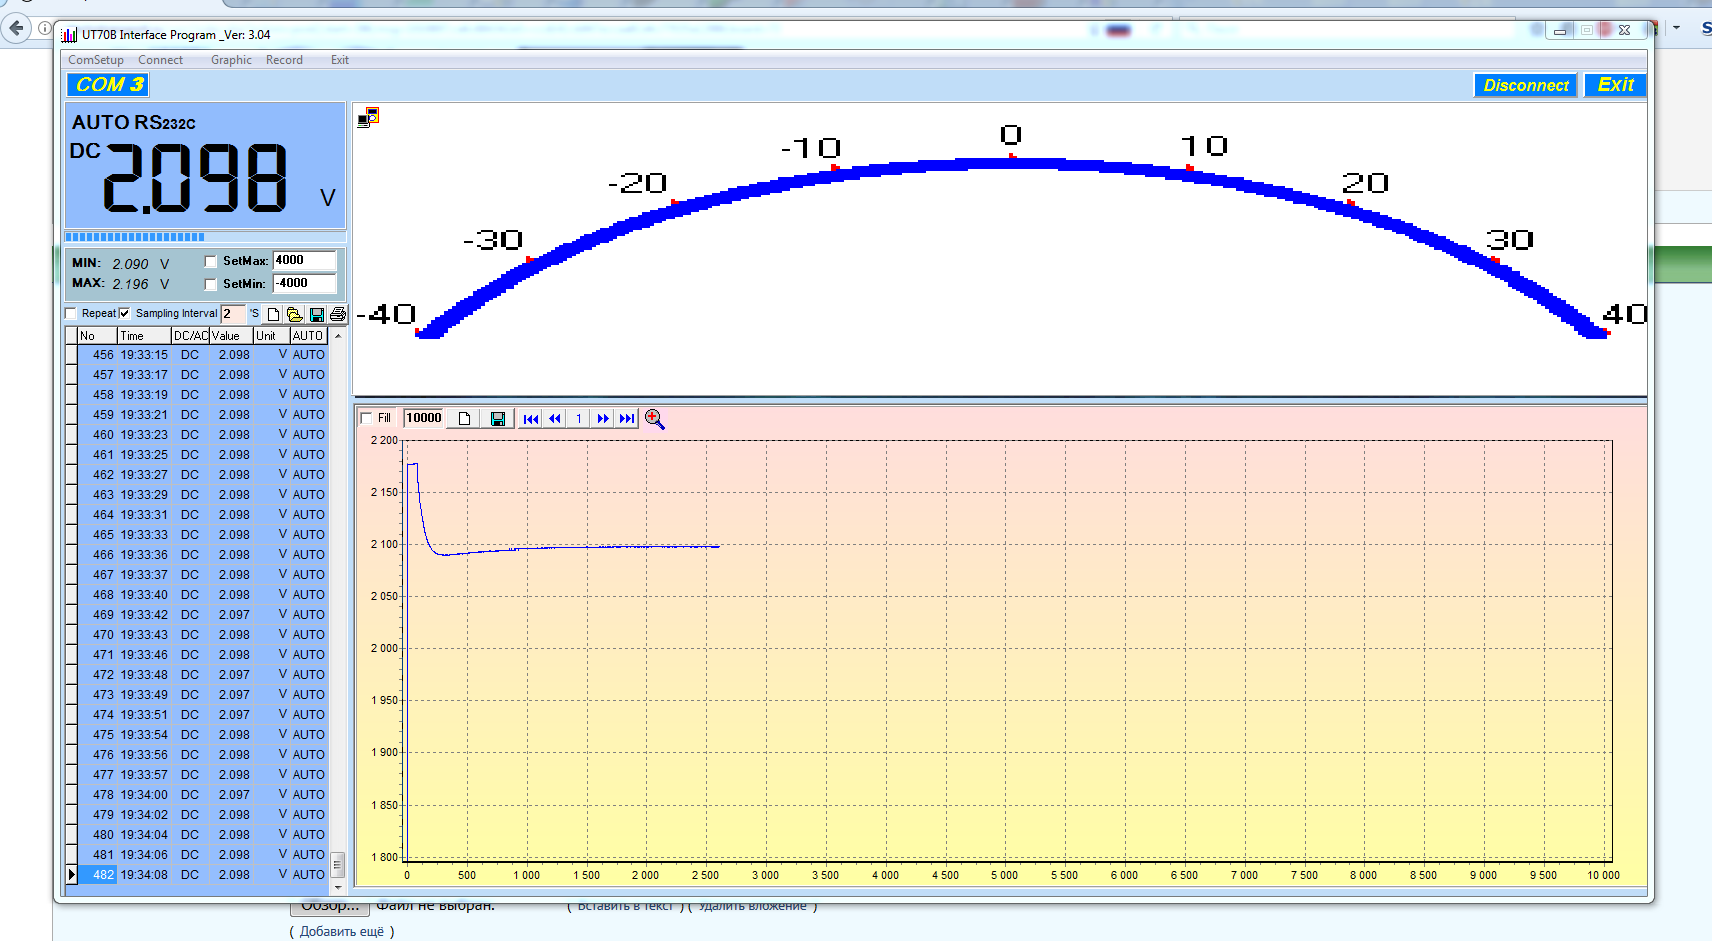Toggle the Fill checkbox on the graph
This screenshot has height=941, width=1712.
click(367, 418)
